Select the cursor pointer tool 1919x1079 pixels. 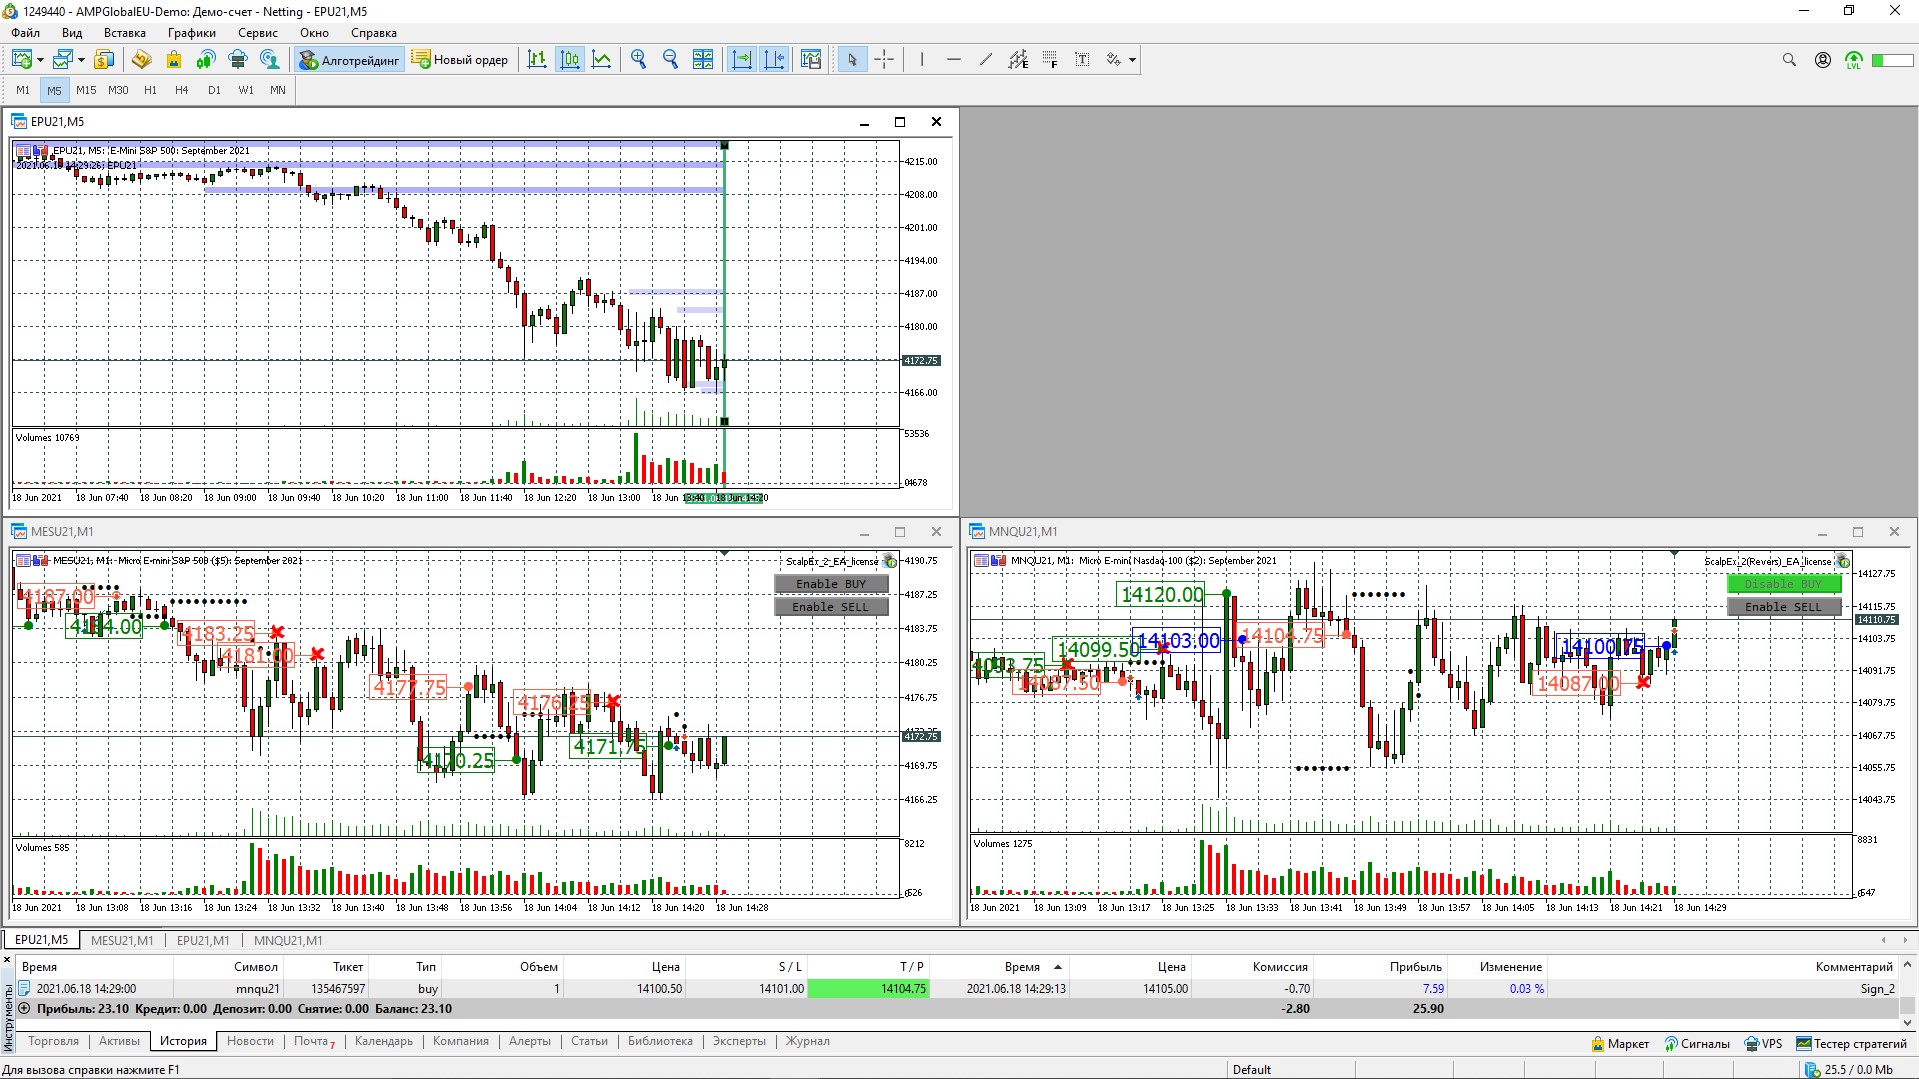(x=852, y=60)
